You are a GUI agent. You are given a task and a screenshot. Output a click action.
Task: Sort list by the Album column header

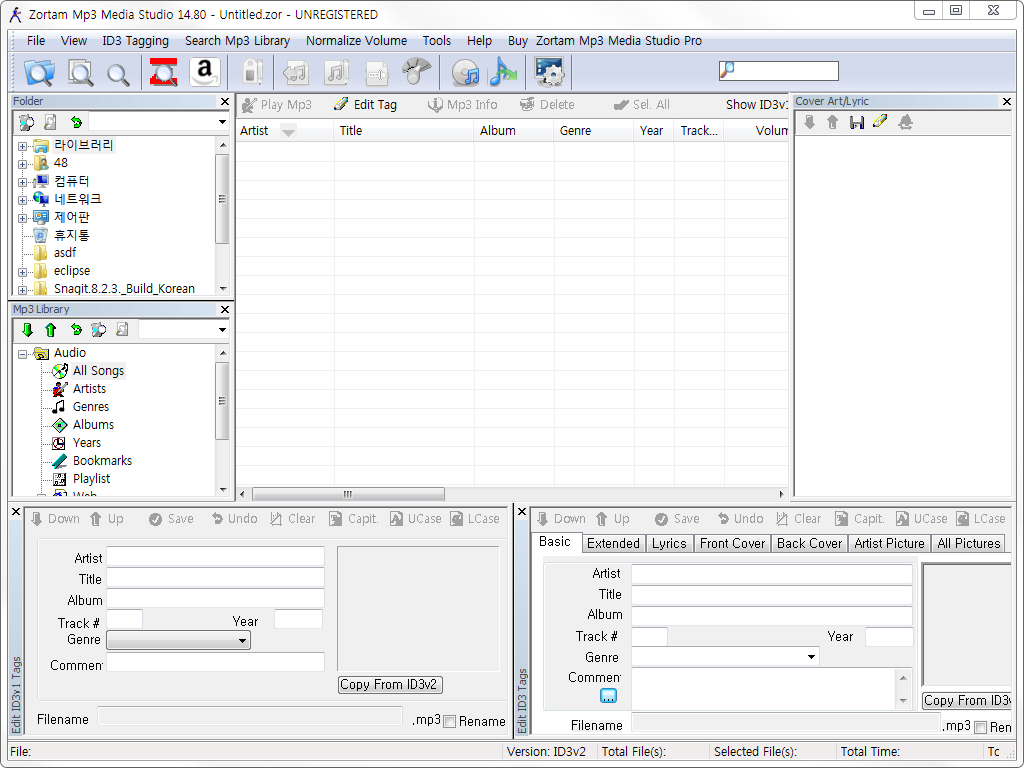(513, 131)
